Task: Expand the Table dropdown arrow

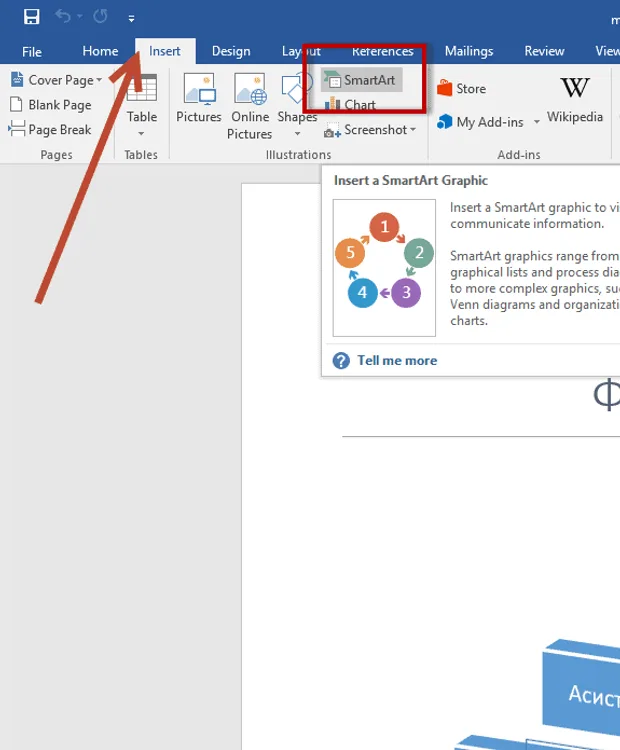Action: pos(141,133)
